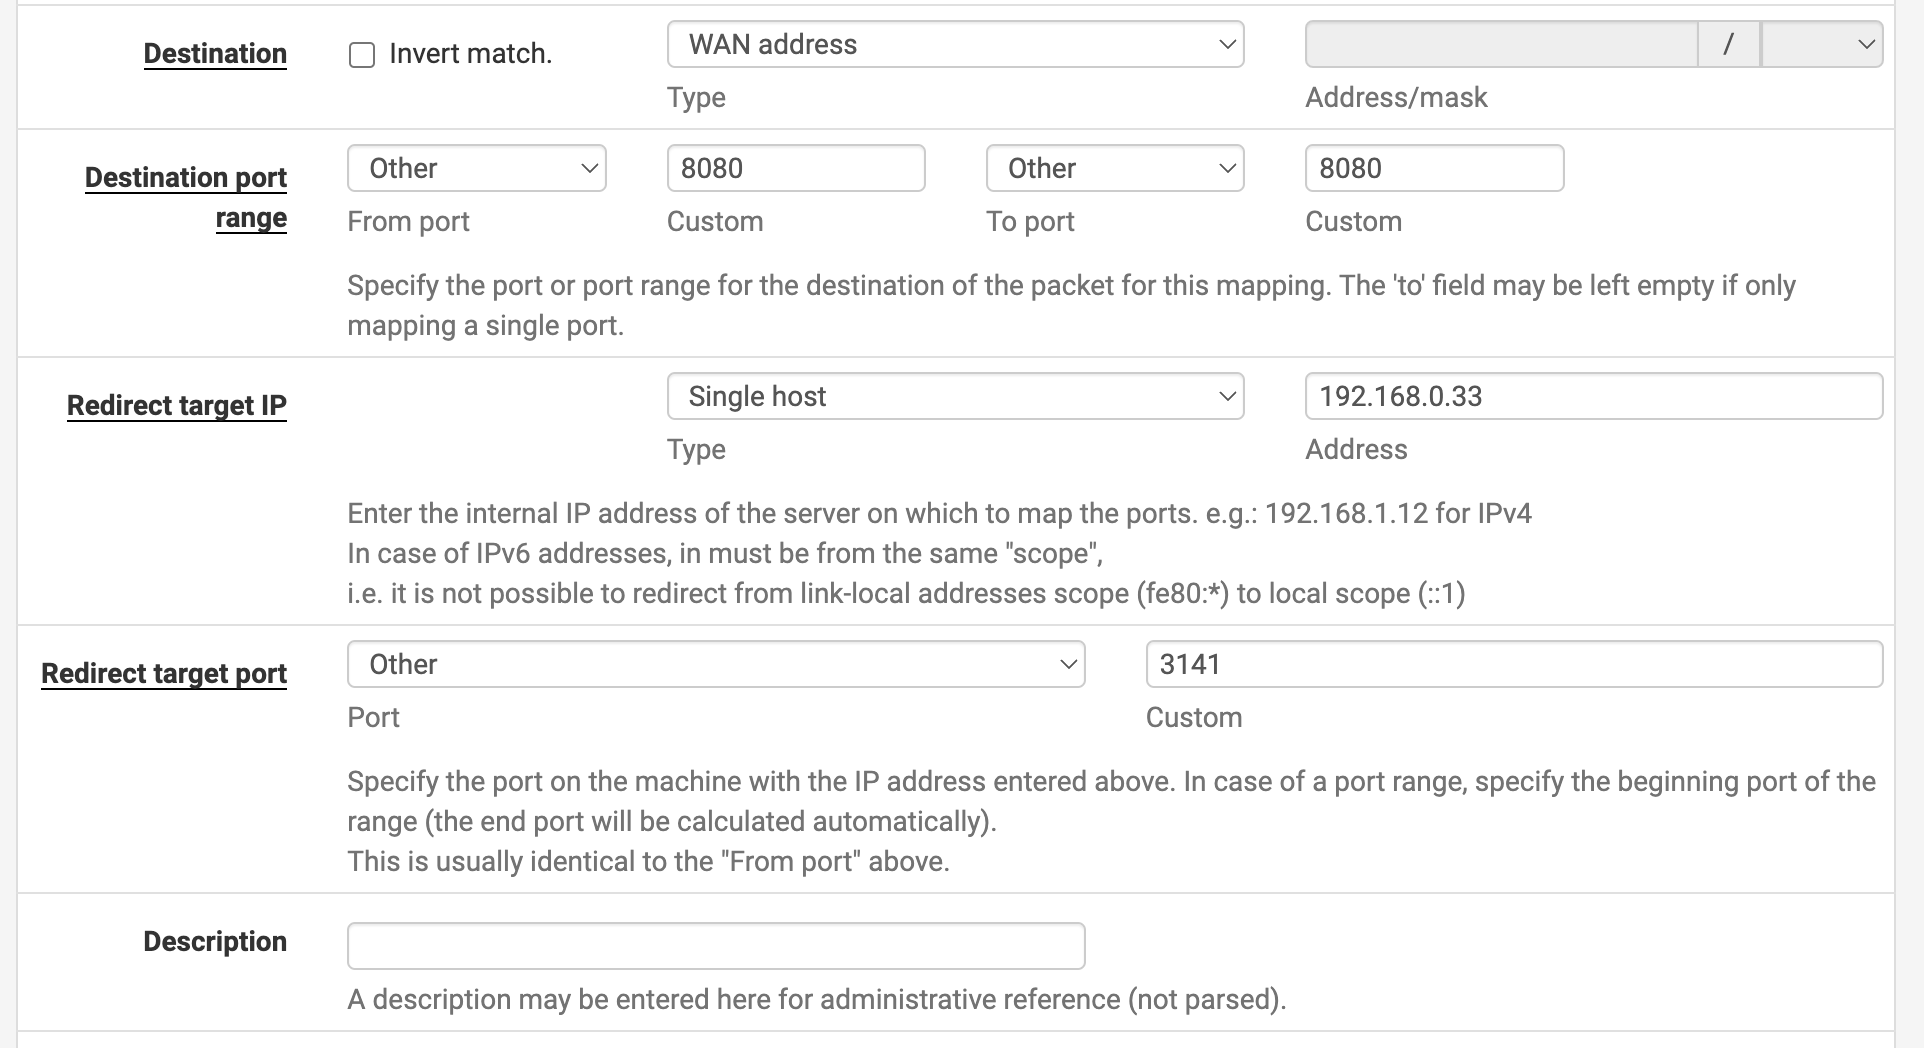Click the Custom port field containing 3141
The height and width of the screenshot is (1048, 1924).
tap(1513, 663)
